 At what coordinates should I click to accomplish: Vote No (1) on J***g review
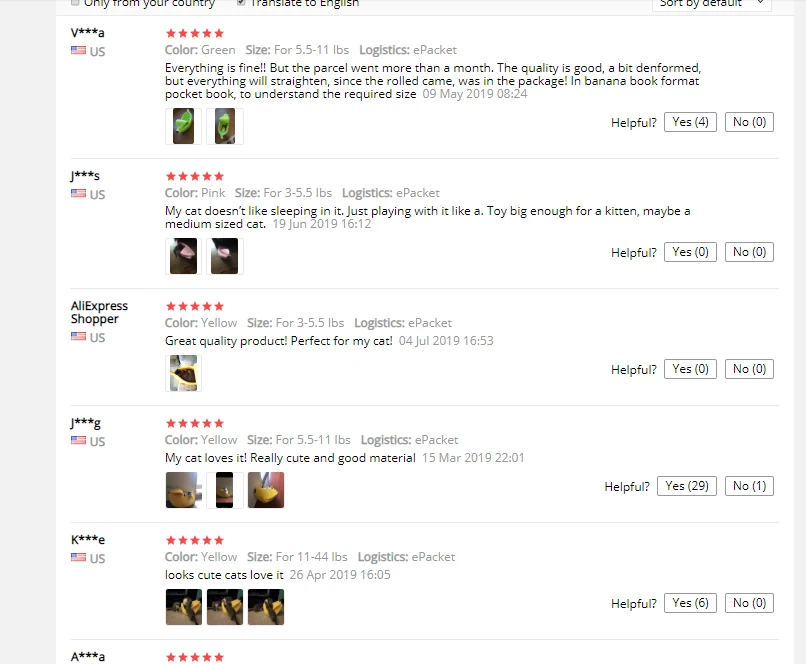click(749, 486)
